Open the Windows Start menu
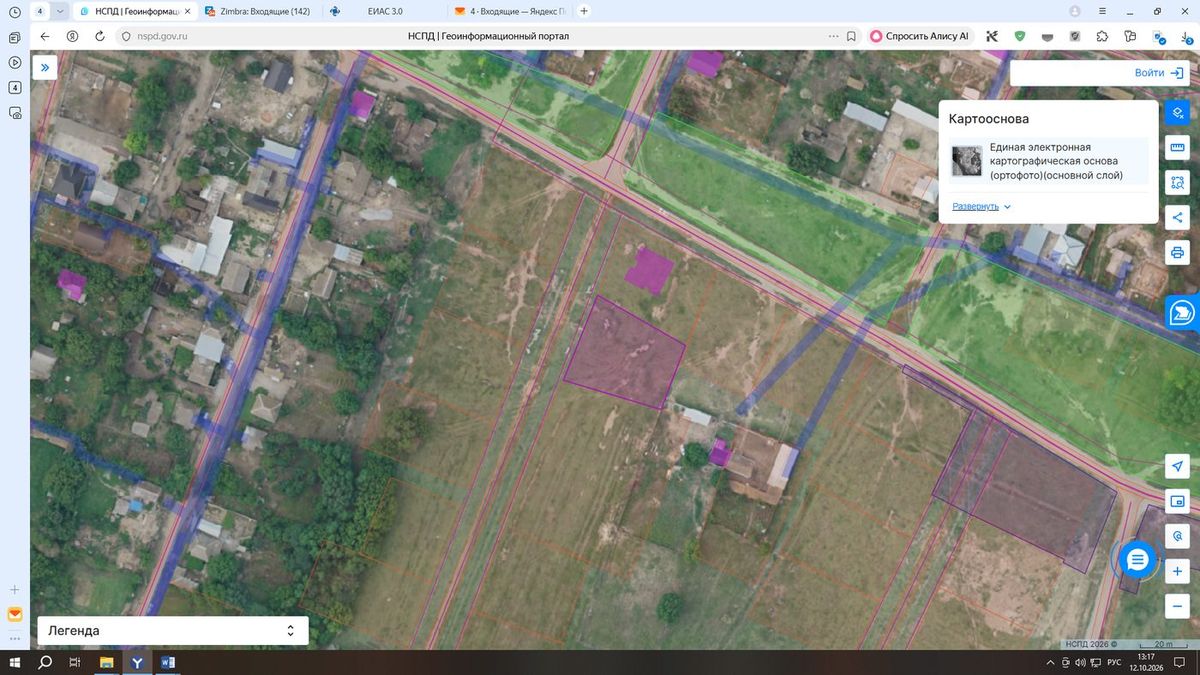This screenshot has height=675, width=1200. [15, 662]
